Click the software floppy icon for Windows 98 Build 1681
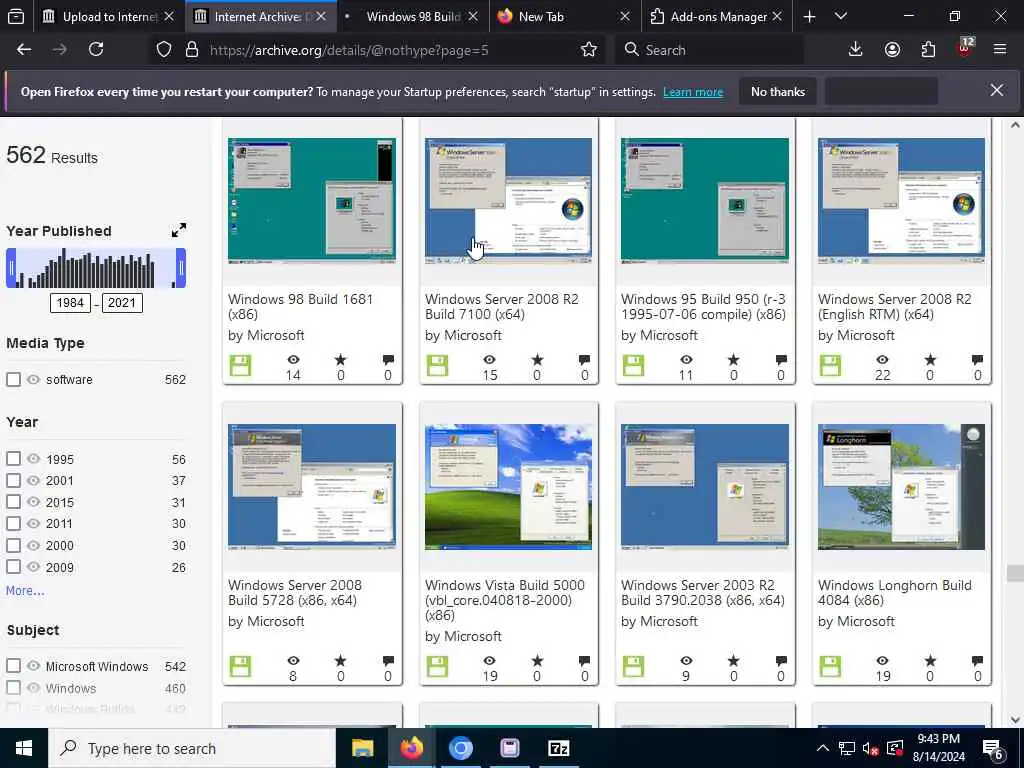 pos(240,366)
